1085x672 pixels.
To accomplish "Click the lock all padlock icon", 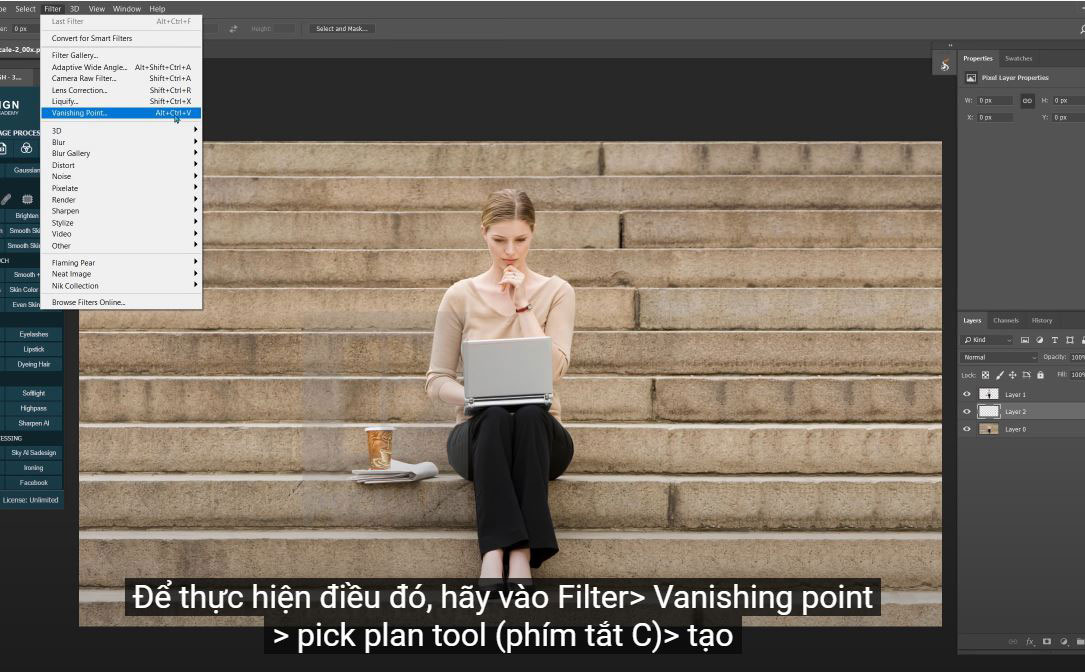I will (x=1040, y=375).
